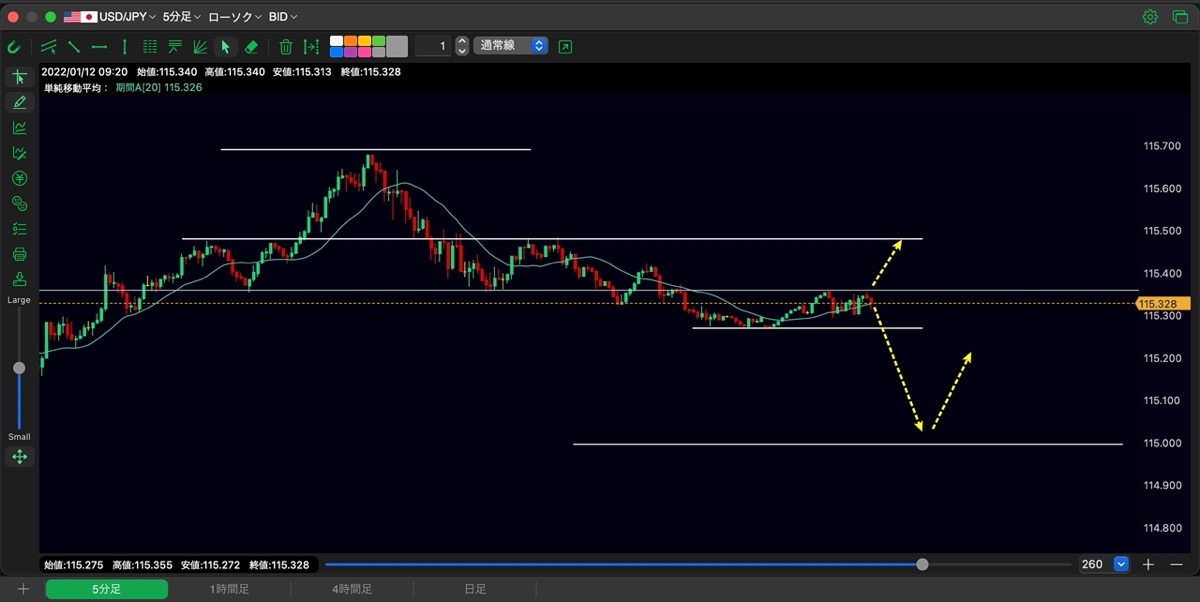Click the green pop-out arrow button

(566, 46)
